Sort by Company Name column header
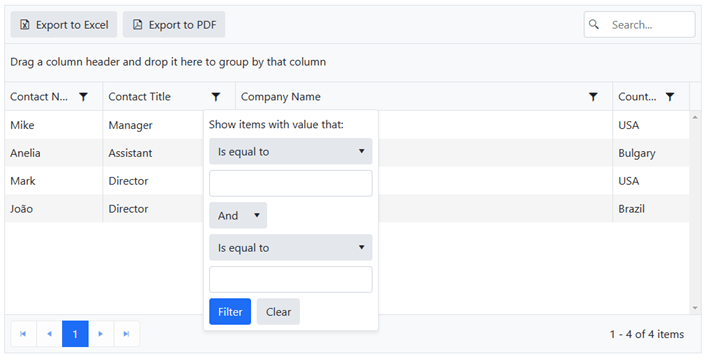708x361 pixels. (280, 97)
